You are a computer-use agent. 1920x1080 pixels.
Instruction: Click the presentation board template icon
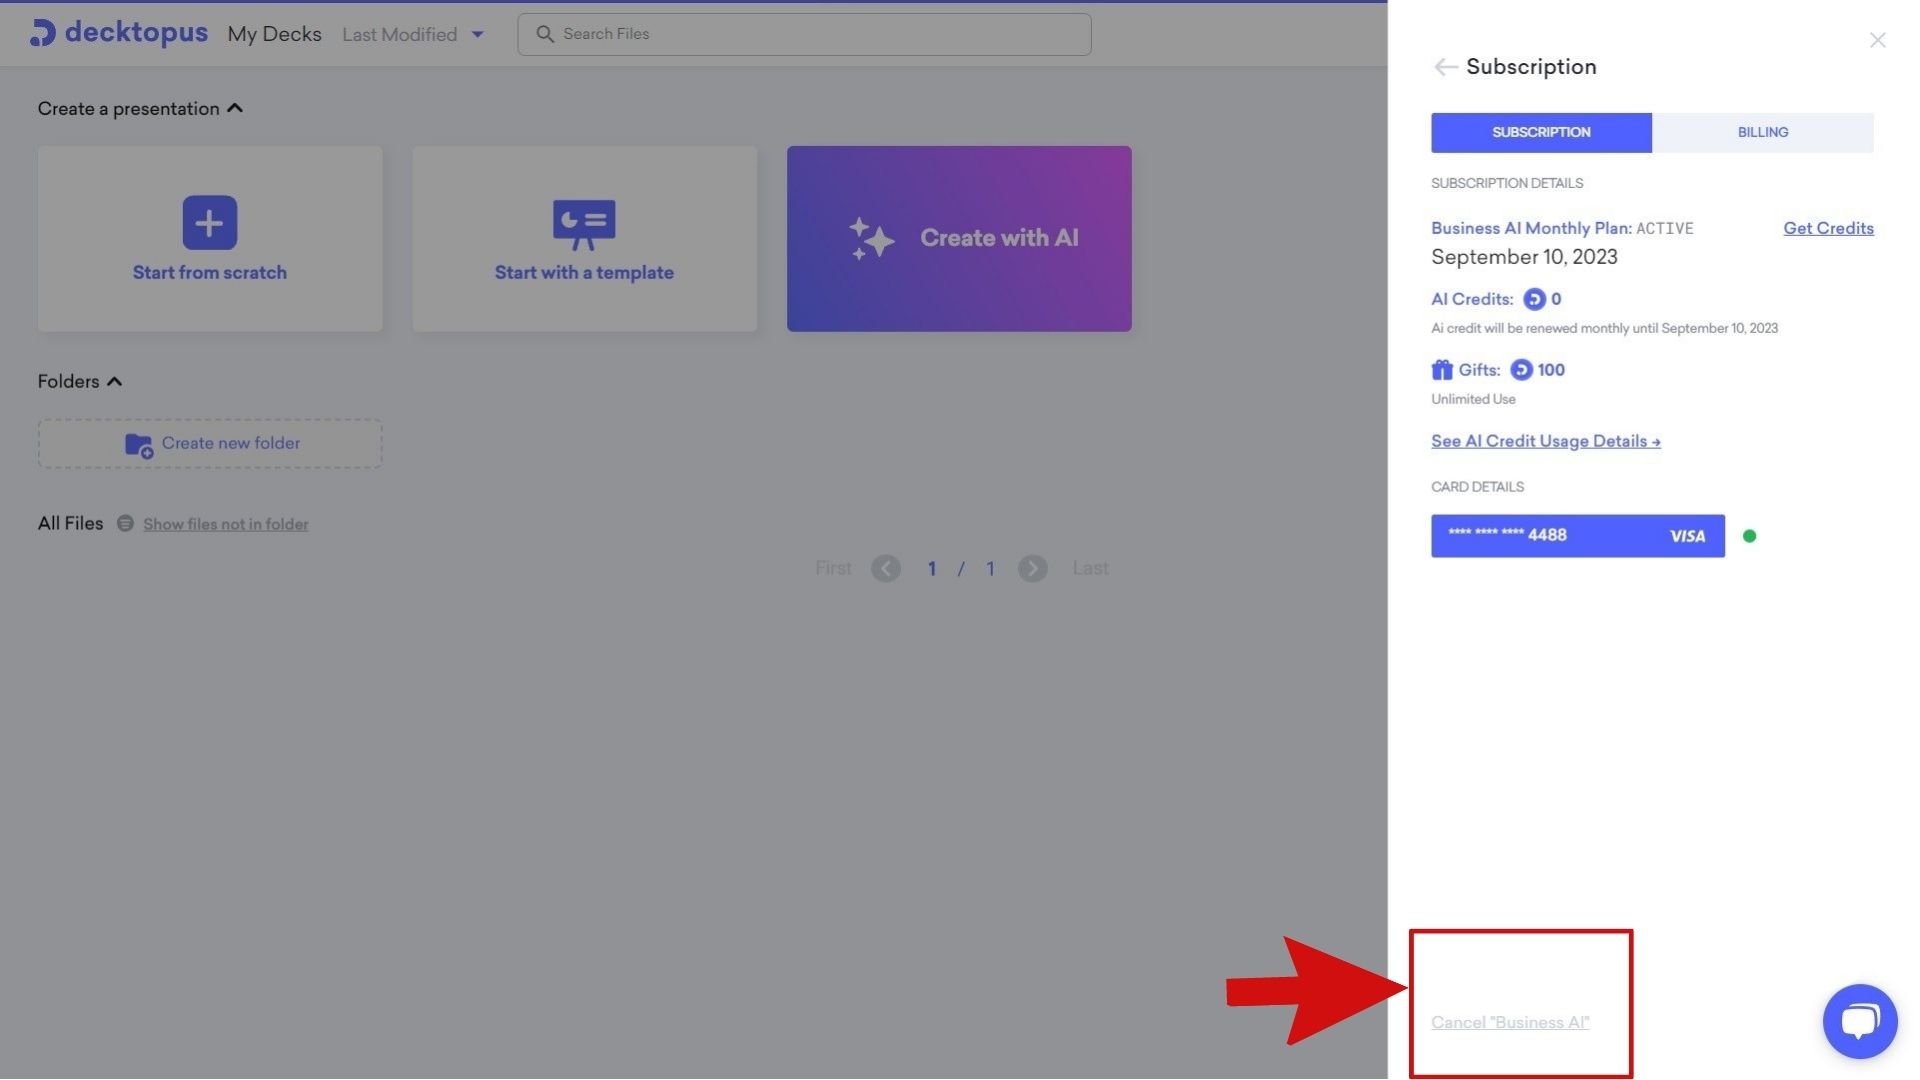coord(584,224)
